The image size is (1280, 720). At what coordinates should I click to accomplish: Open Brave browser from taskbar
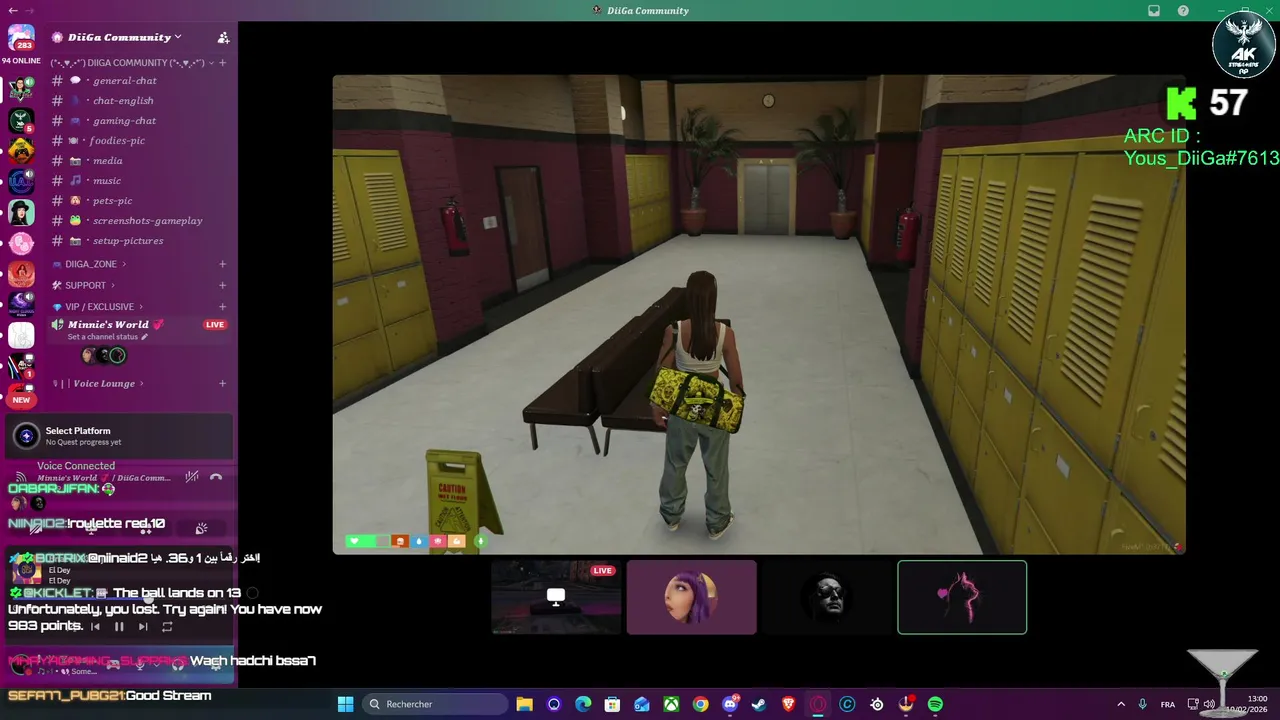tap(788, 704)
